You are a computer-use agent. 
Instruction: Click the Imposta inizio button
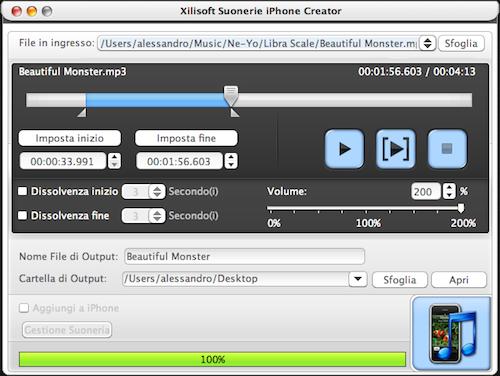70,138
